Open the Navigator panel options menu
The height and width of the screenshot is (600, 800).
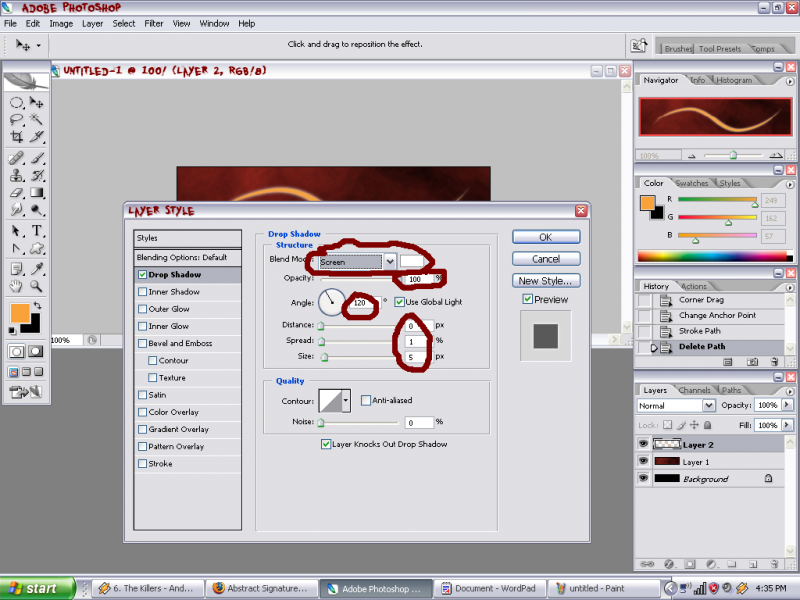pos(790,81)
